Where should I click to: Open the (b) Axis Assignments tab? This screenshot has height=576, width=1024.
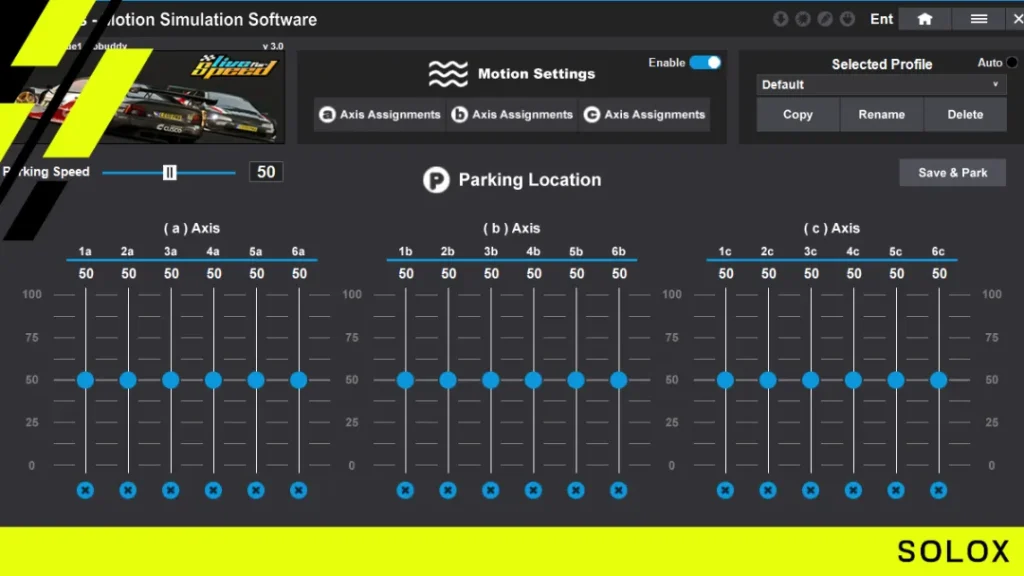(x=512, y=114)
